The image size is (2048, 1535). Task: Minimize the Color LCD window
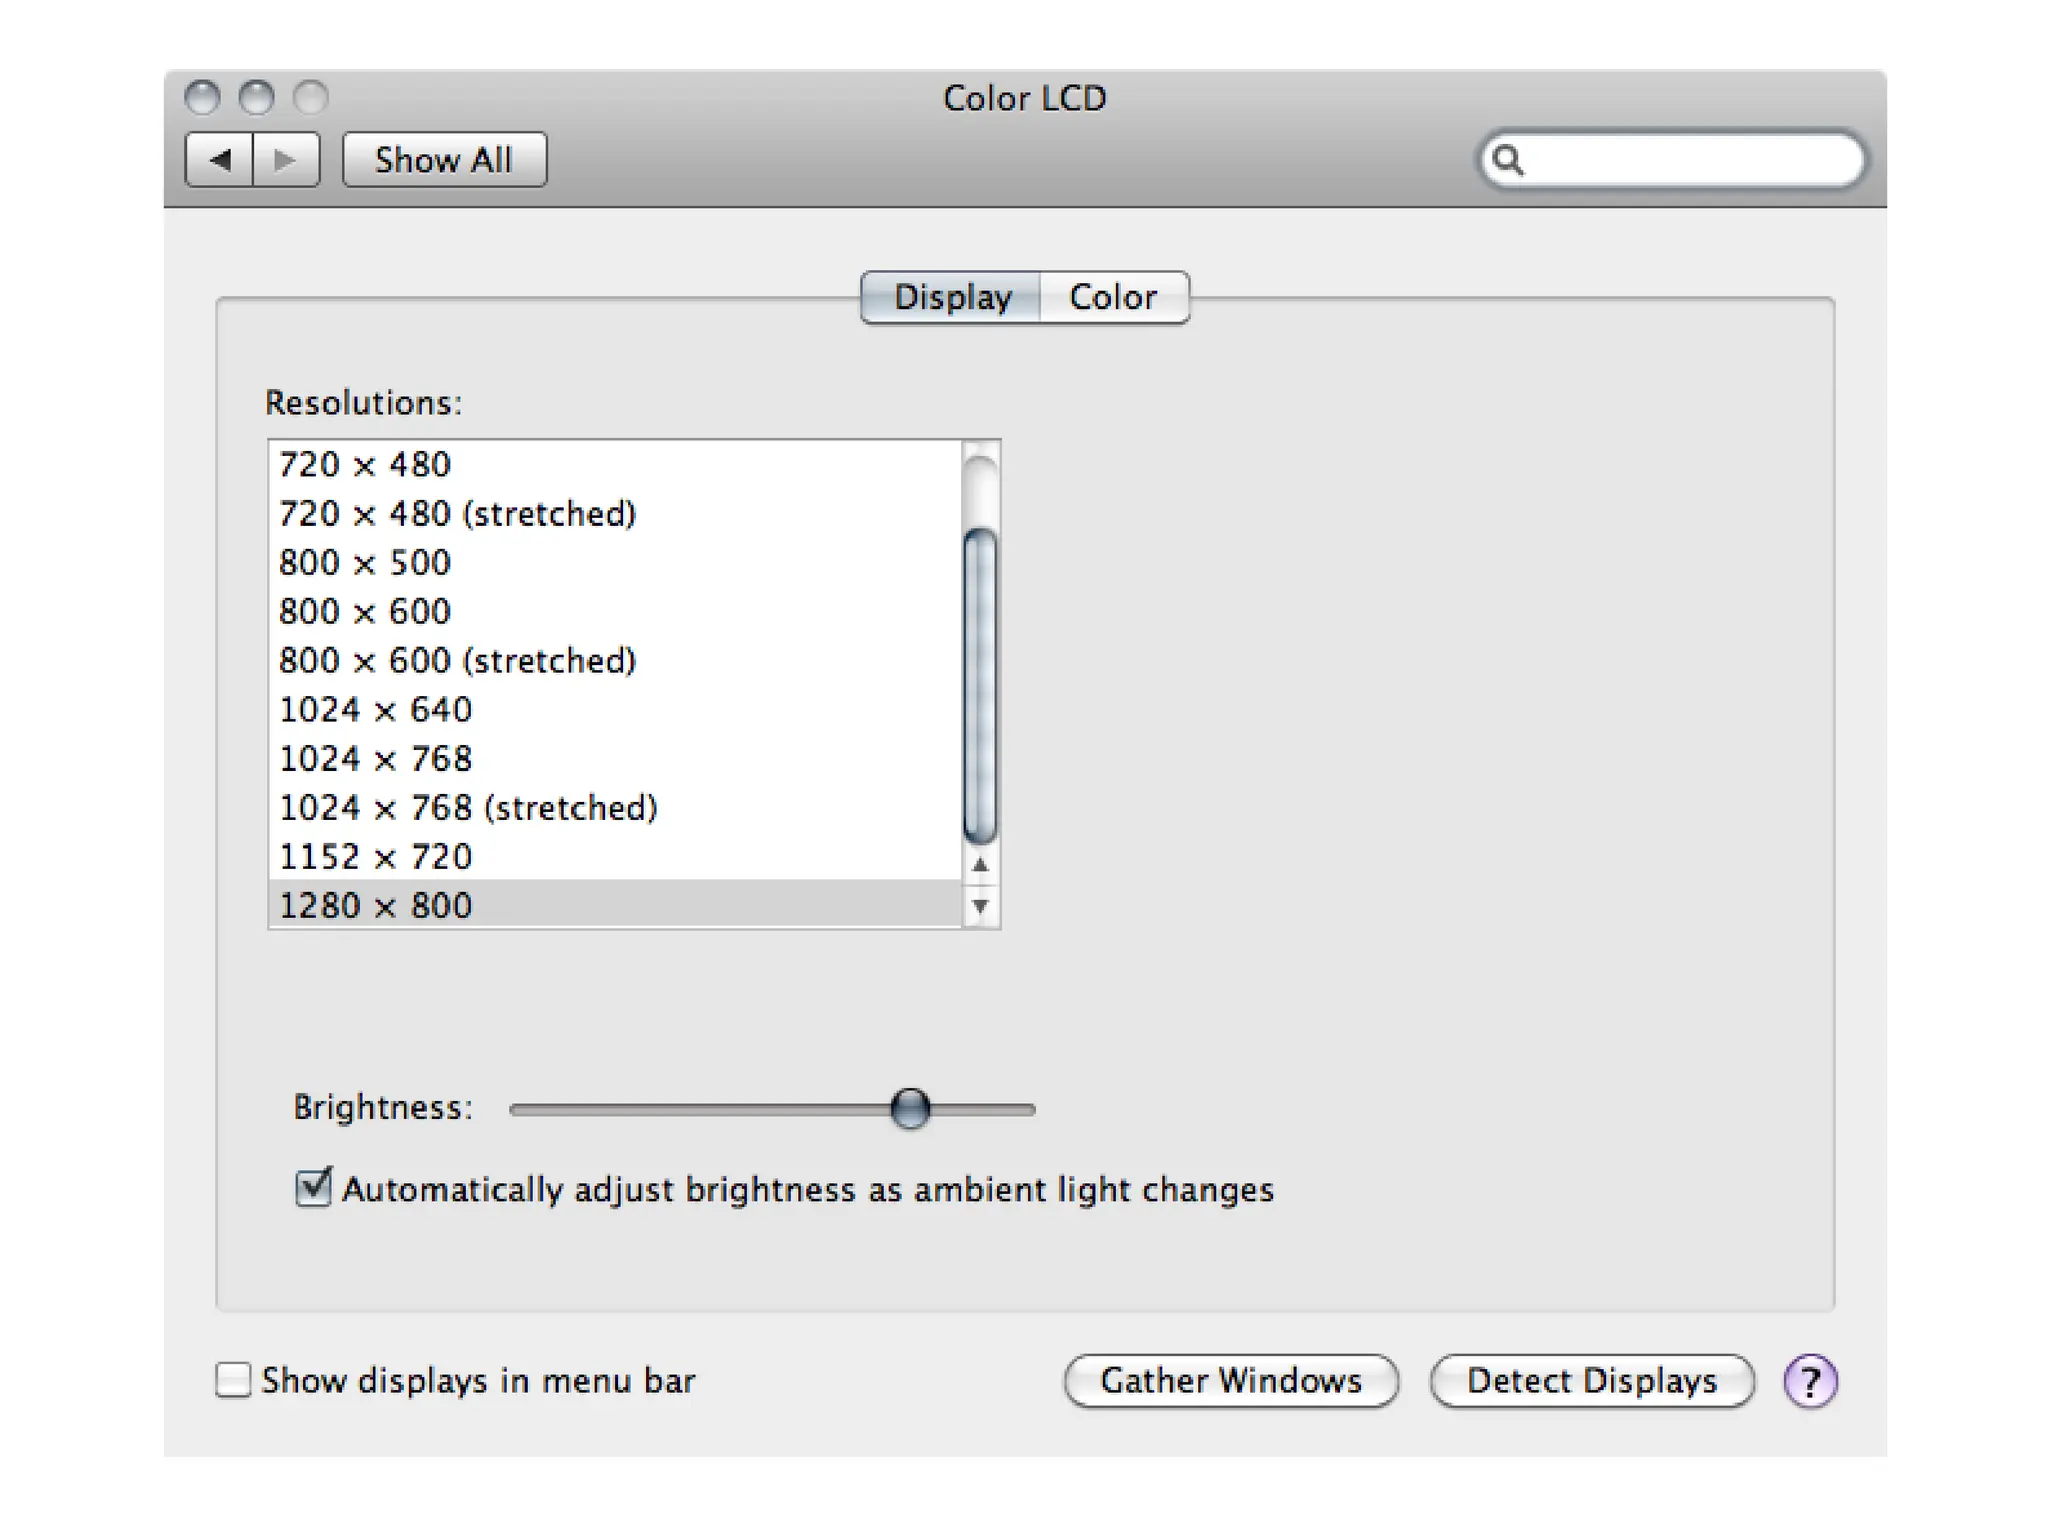pyautogui.click(x=257, y=98)
